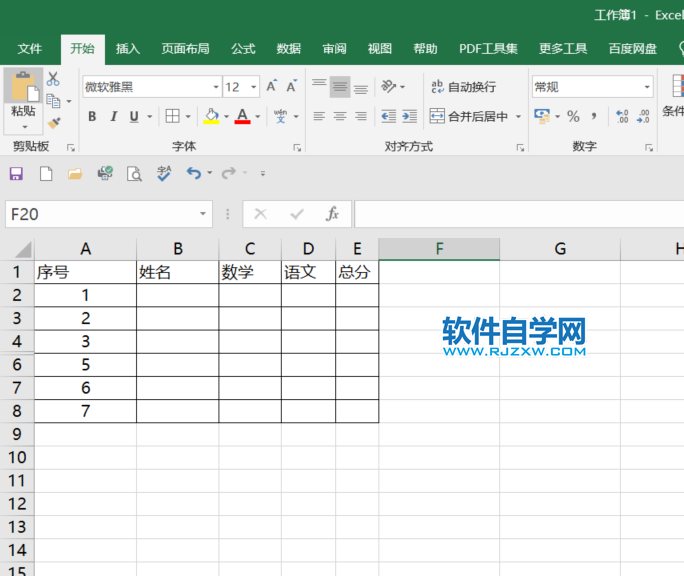Switch to 公式 Formulas tab

[243, 48]
